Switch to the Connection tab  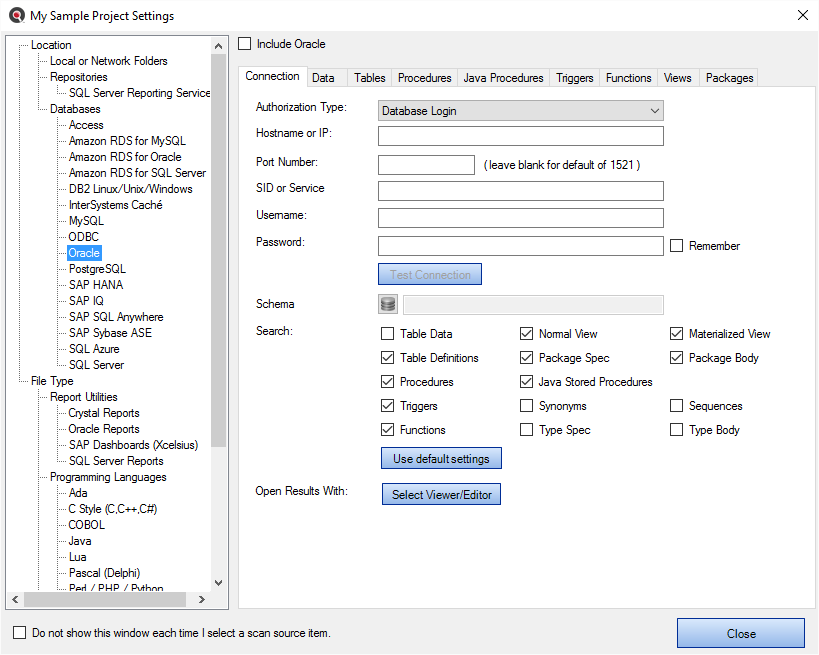272,76
